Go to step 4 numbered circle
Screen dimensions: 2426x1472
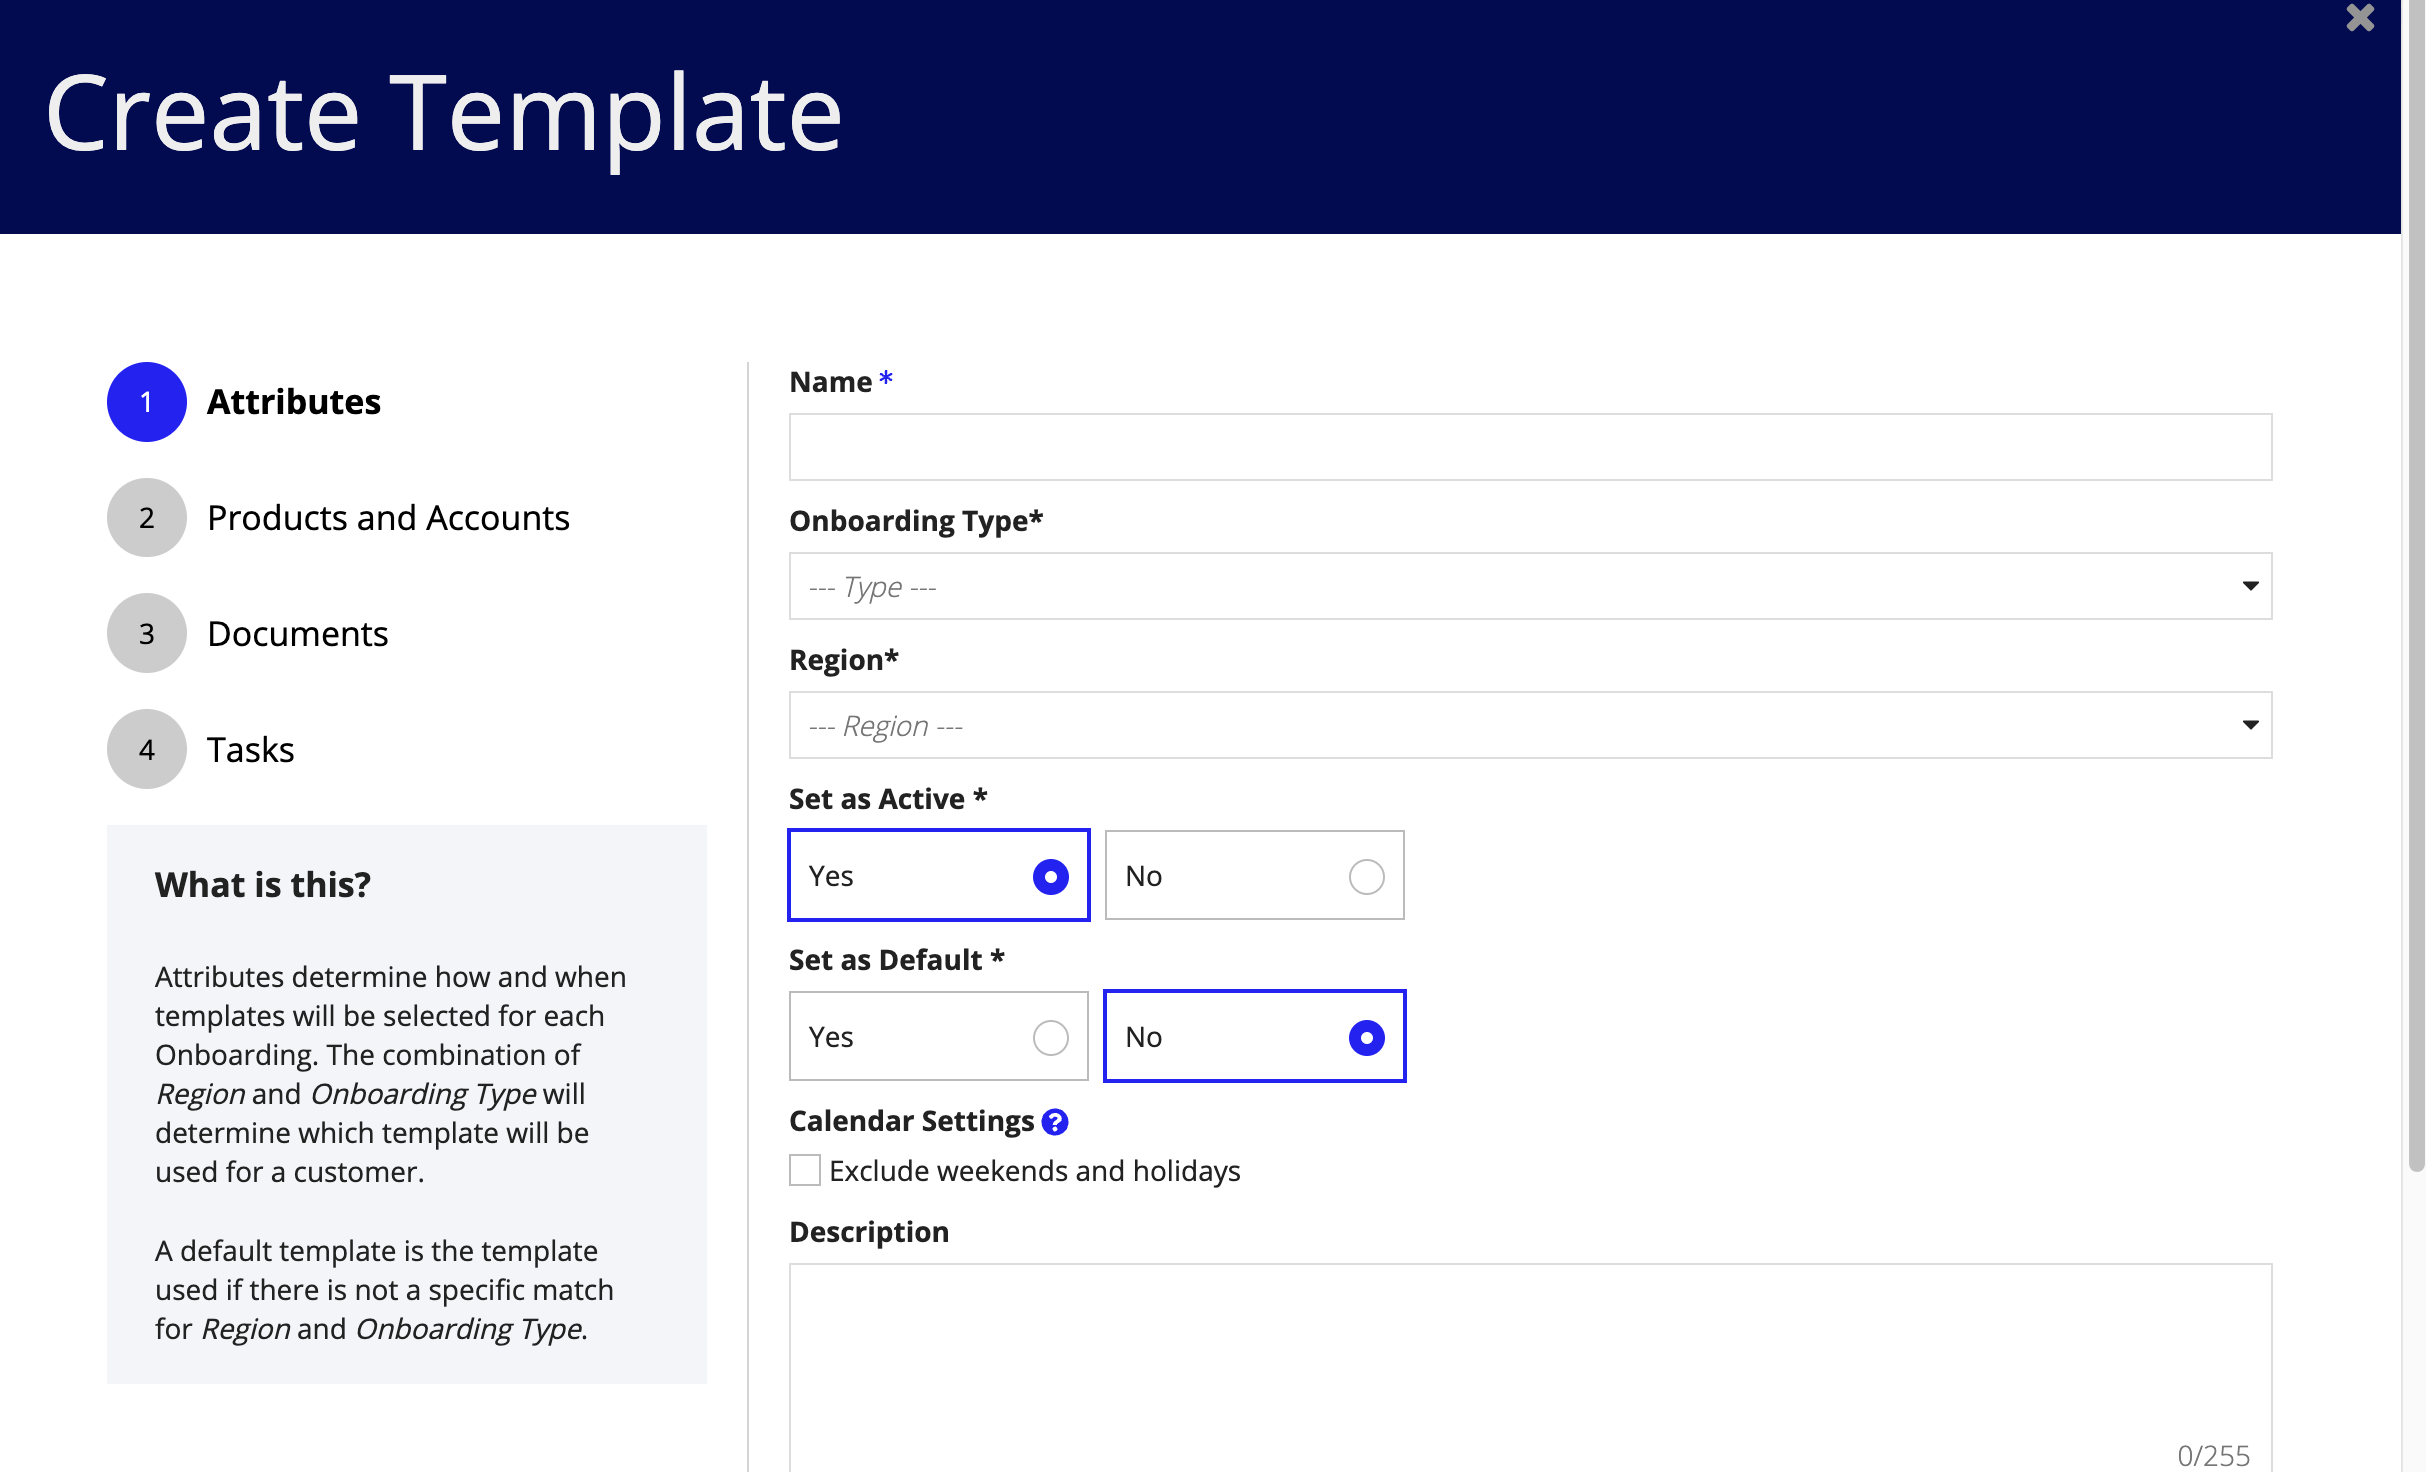click(x=147, y=750)
